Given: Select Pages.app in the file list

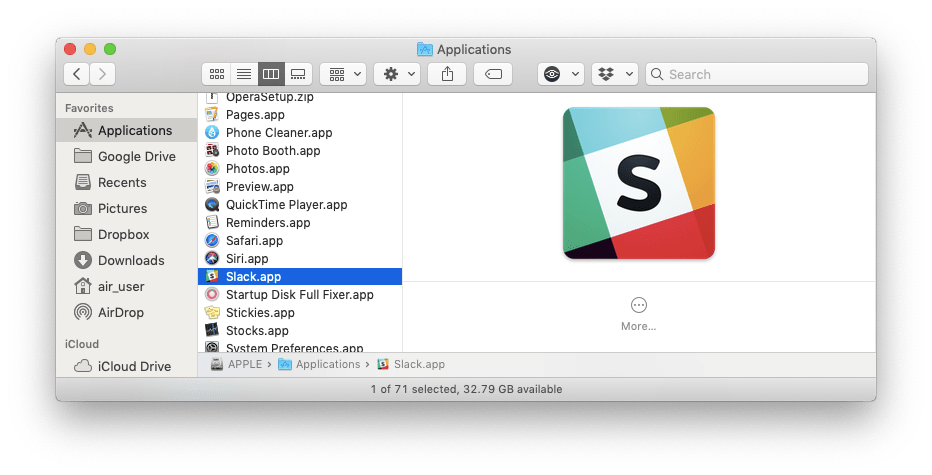Looking at the screenshot, I should 300,115.
